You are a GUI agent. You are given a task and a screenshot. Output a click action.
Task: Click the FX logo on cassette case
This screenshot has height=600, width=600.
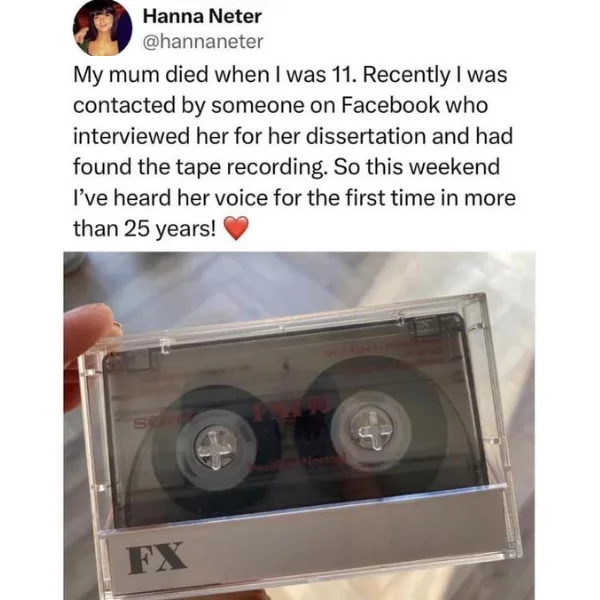pyautogui.click(x=157, y=558)
